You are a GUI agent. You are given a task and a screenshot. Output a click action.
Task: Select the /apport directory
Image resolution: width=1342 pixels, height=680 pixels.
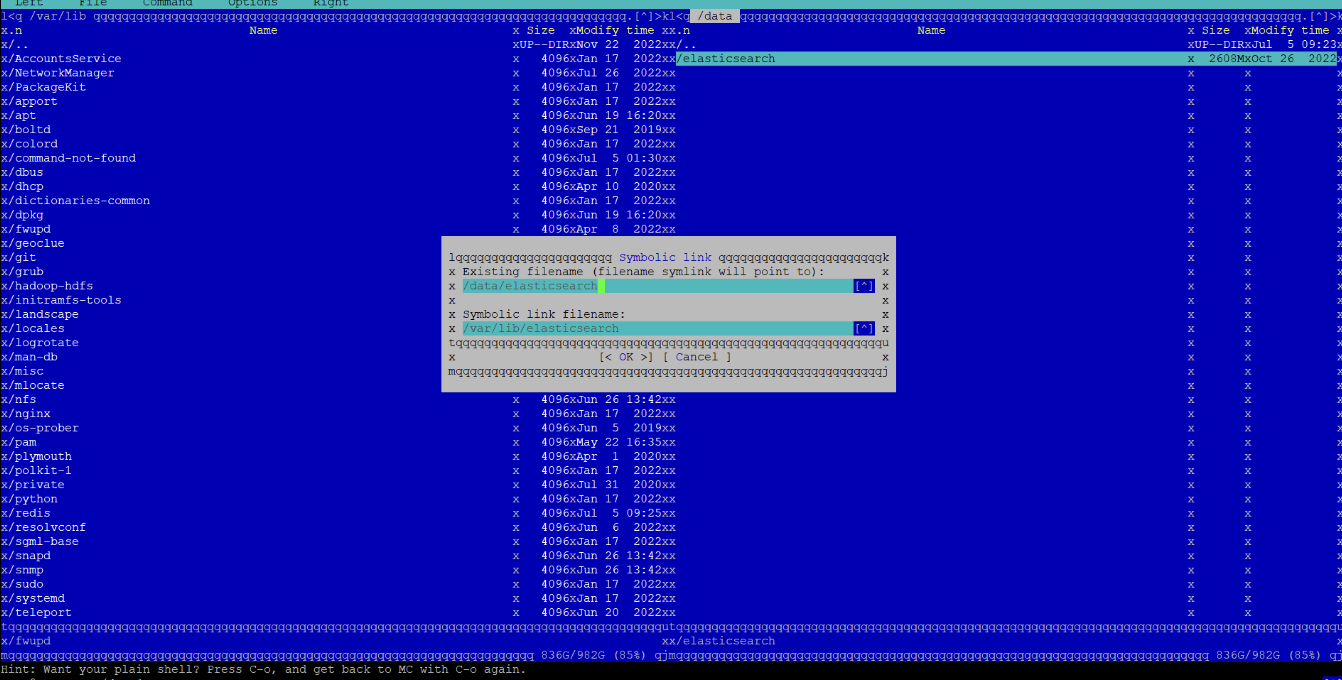pos(334,101)
